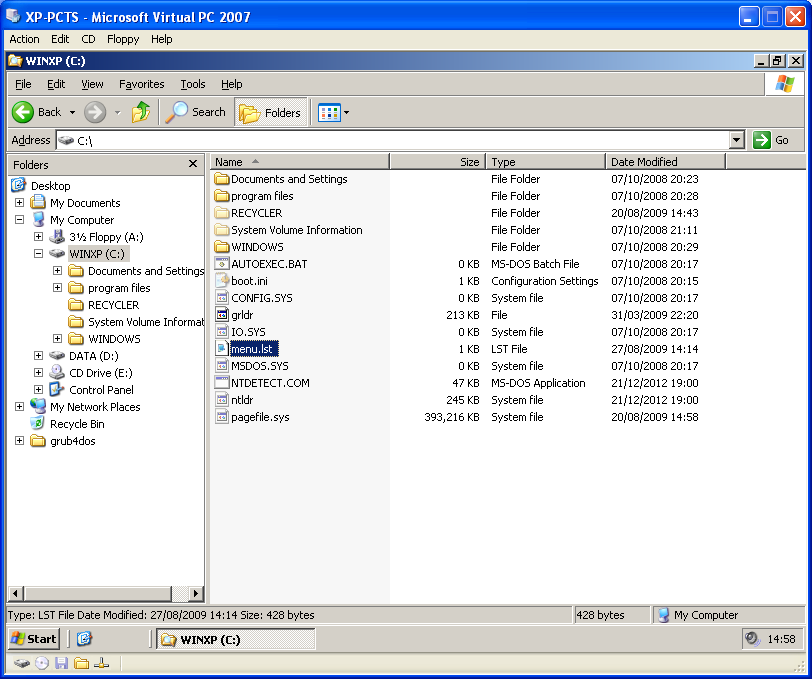The width and height of the screenshot is (812, 679).
Task: Select the ntldr file icon
Action: (x=222, y=400)
